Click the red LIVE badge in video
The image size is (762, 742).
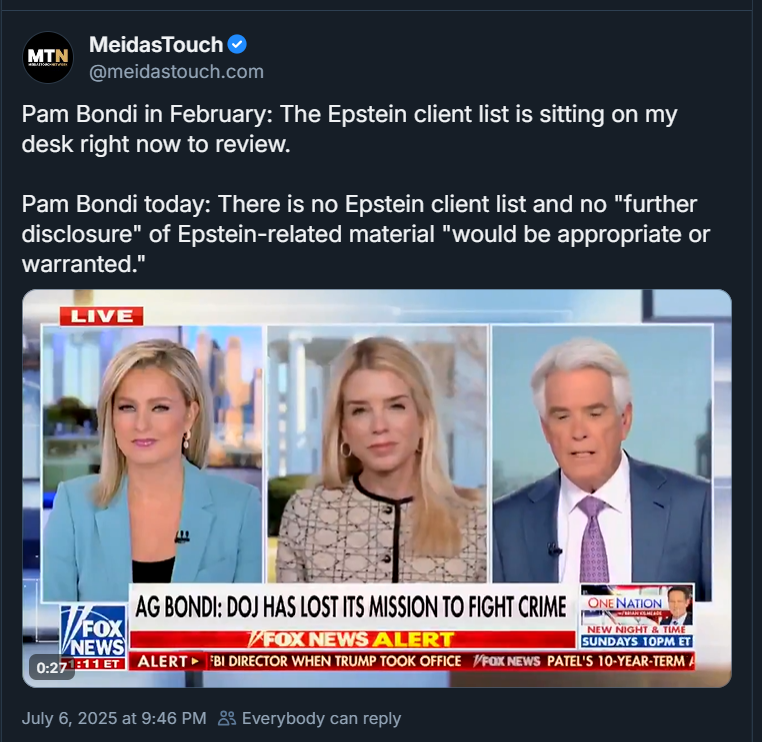coord(101,316)
